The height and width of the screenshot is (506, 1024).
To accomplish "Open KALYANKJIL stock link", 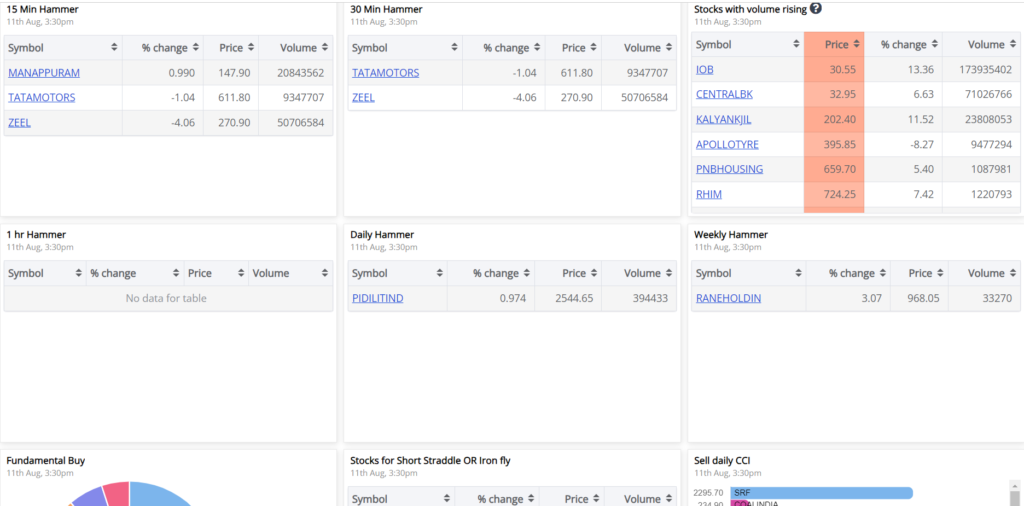I will coord(726,119).
